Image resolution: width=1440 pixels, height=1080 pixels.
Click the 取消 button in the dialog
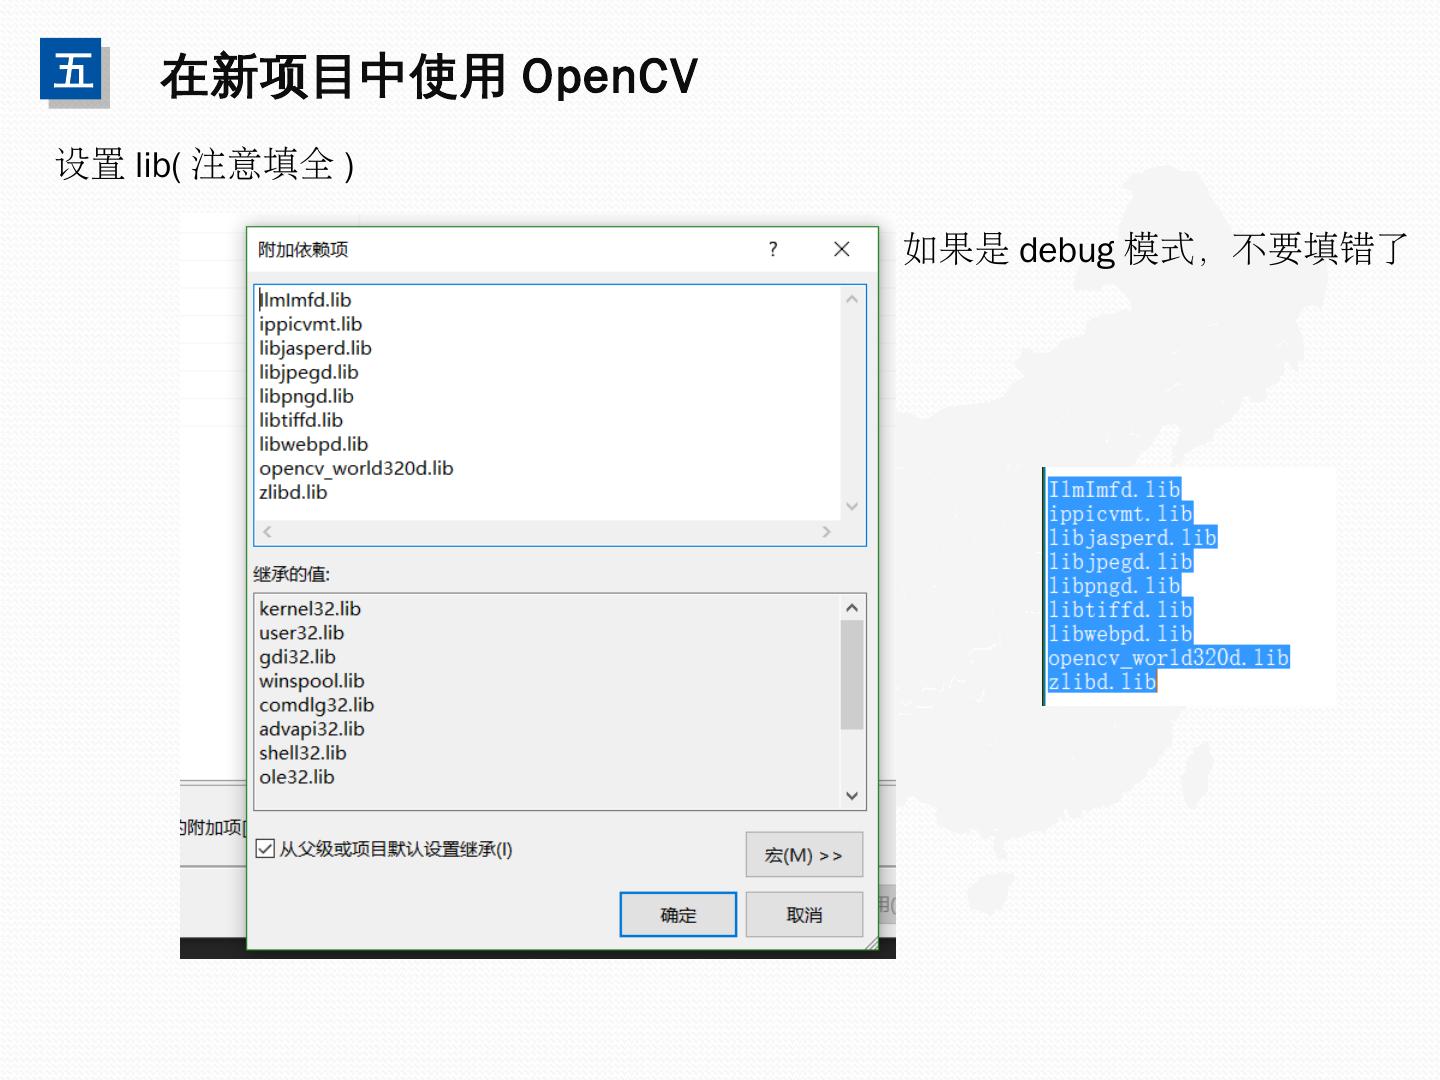point(804,914)
